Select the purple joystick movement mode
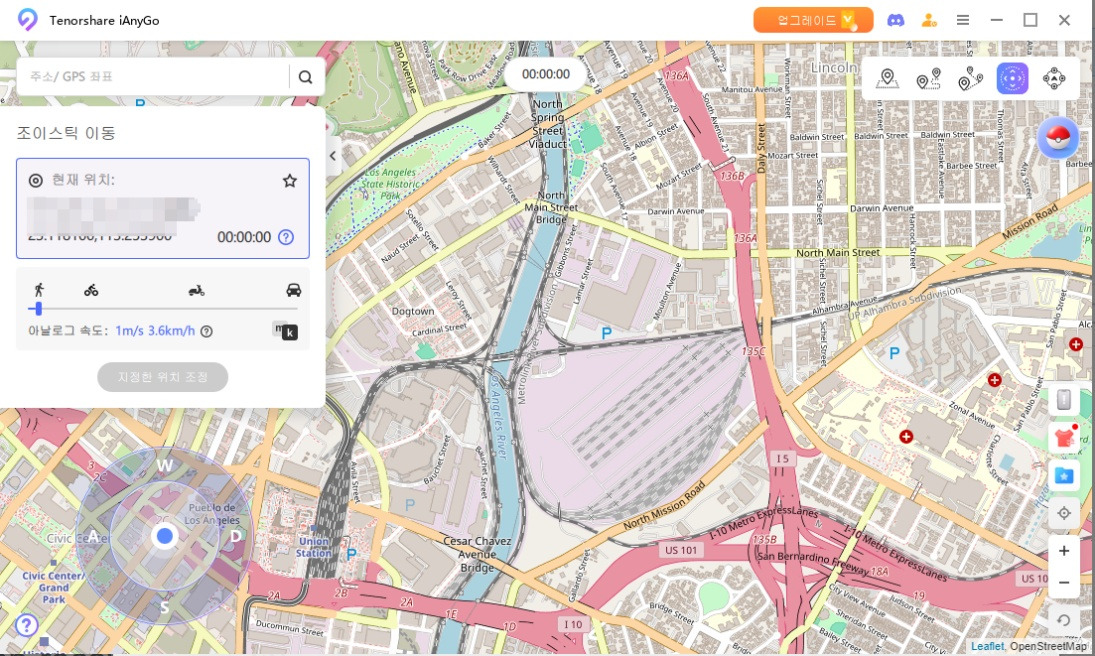The width and height of the screenshot is (1095, 656). point(1012,78)
